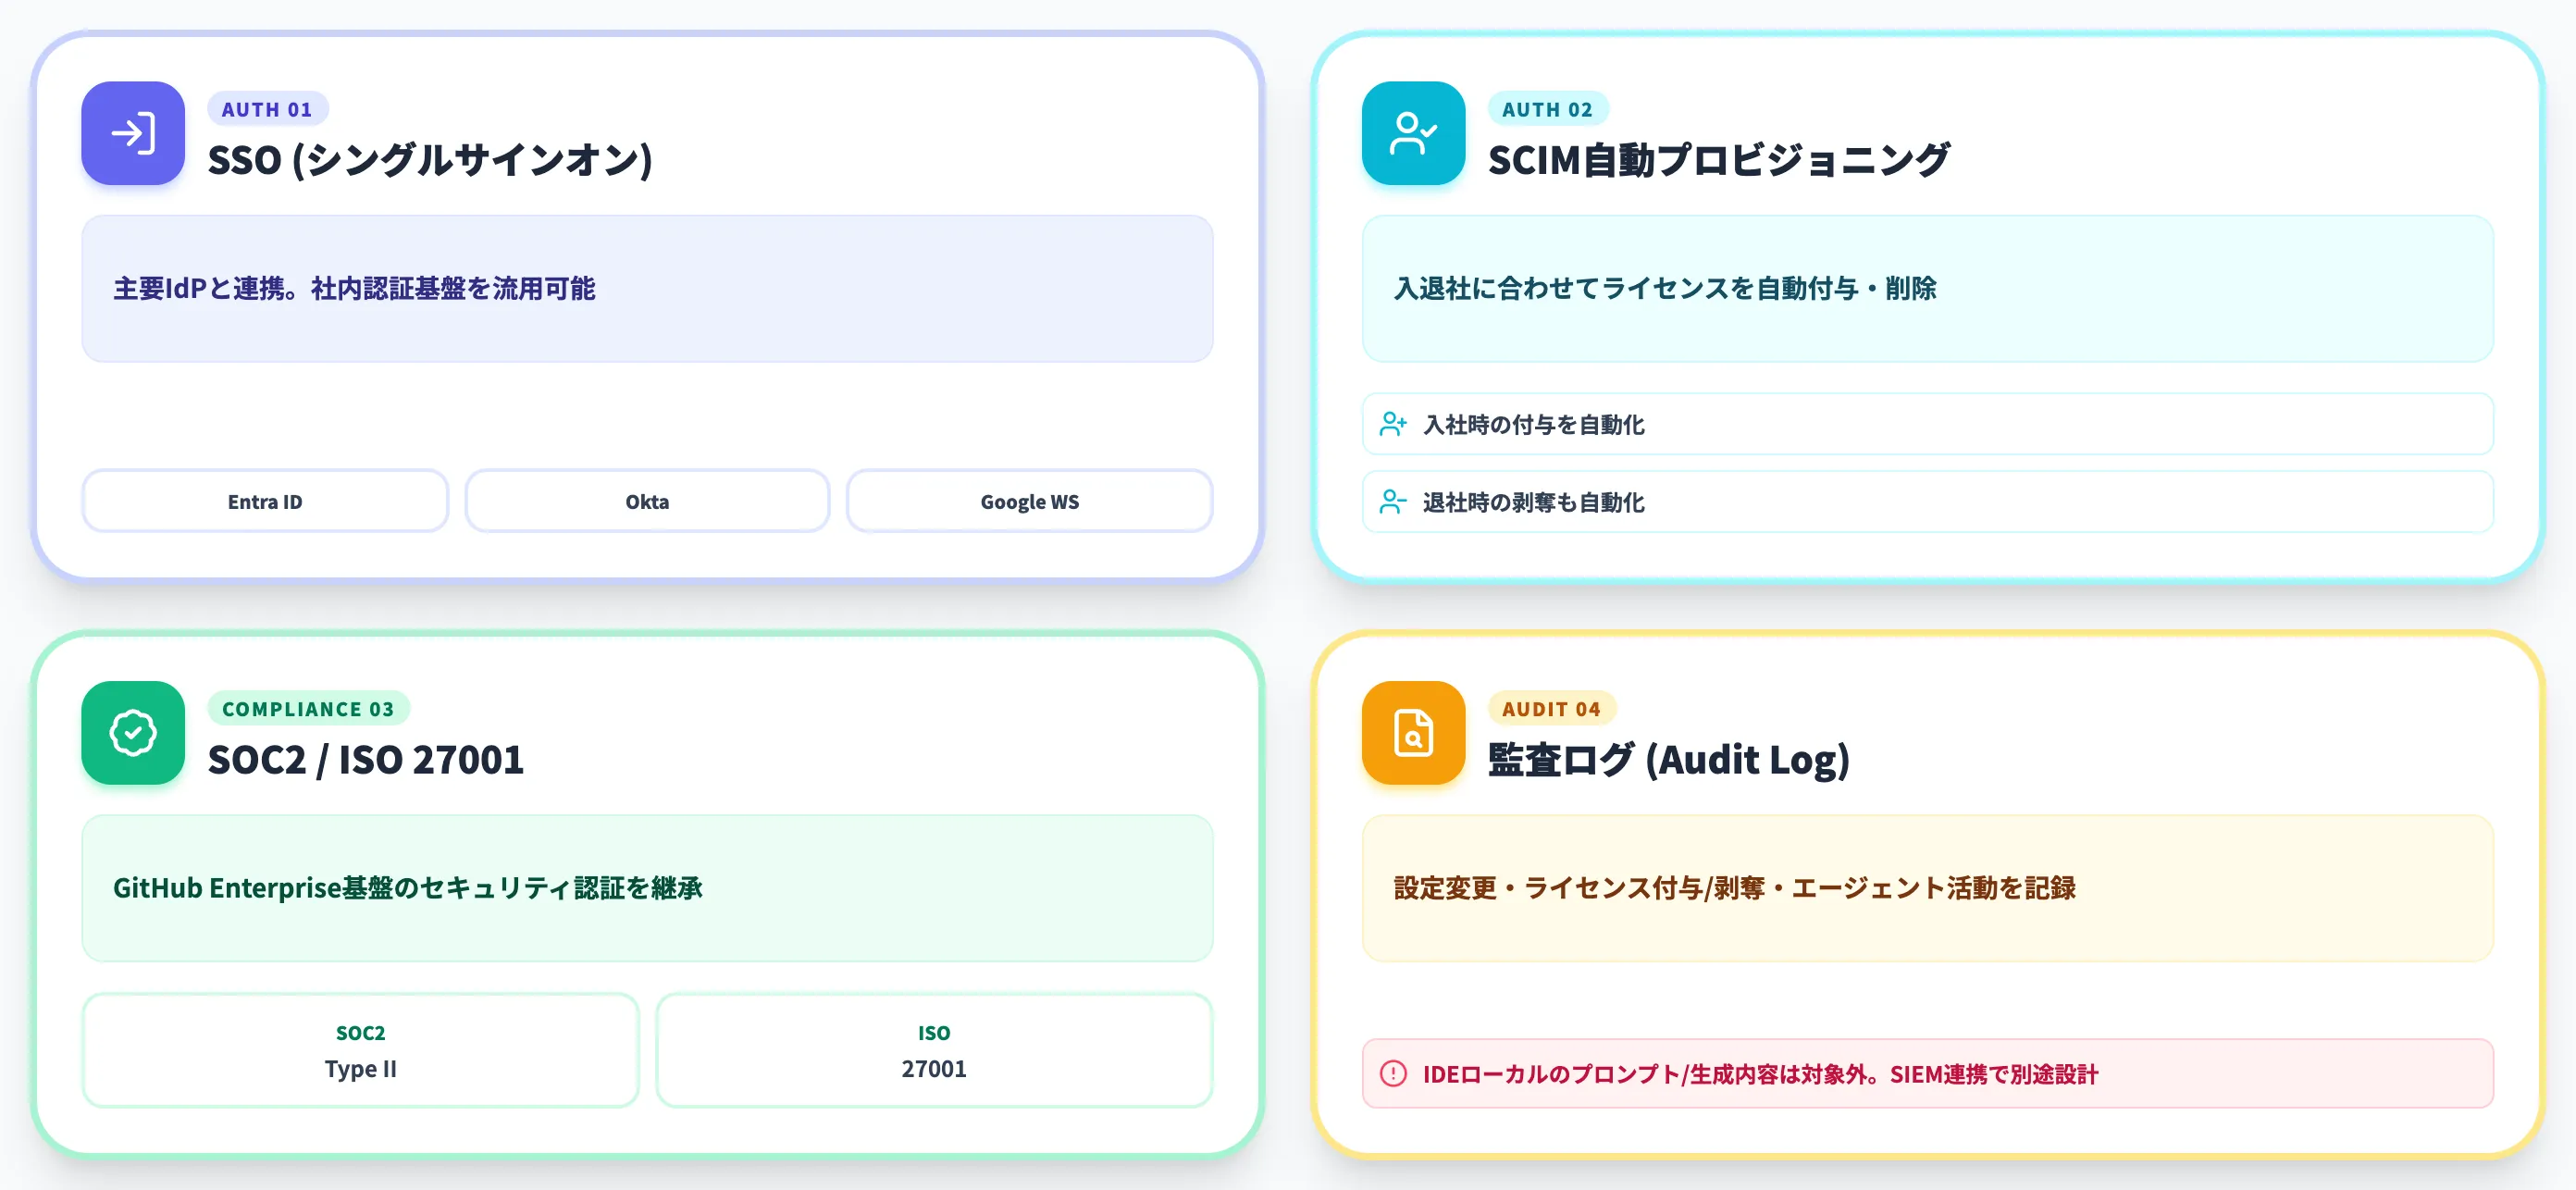Click the user-plus icon beside 入社時の付与を自動化
Screen dimensions: 2576x1190
[x=1393, y=424]
